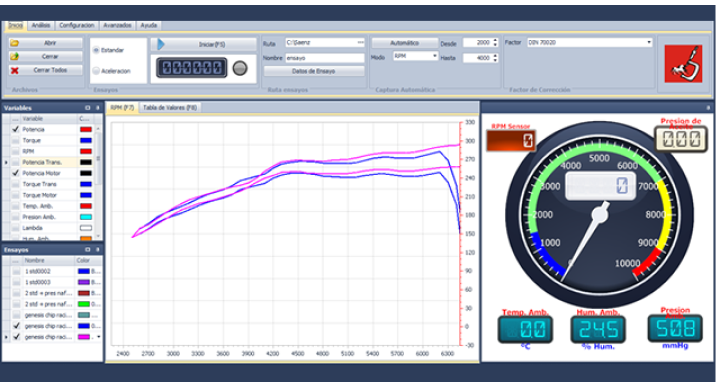This screenshot has height=387, width=716.
Task: Click the Cerrar file icon
Action: pyautogui.click(x=15, y=57)
